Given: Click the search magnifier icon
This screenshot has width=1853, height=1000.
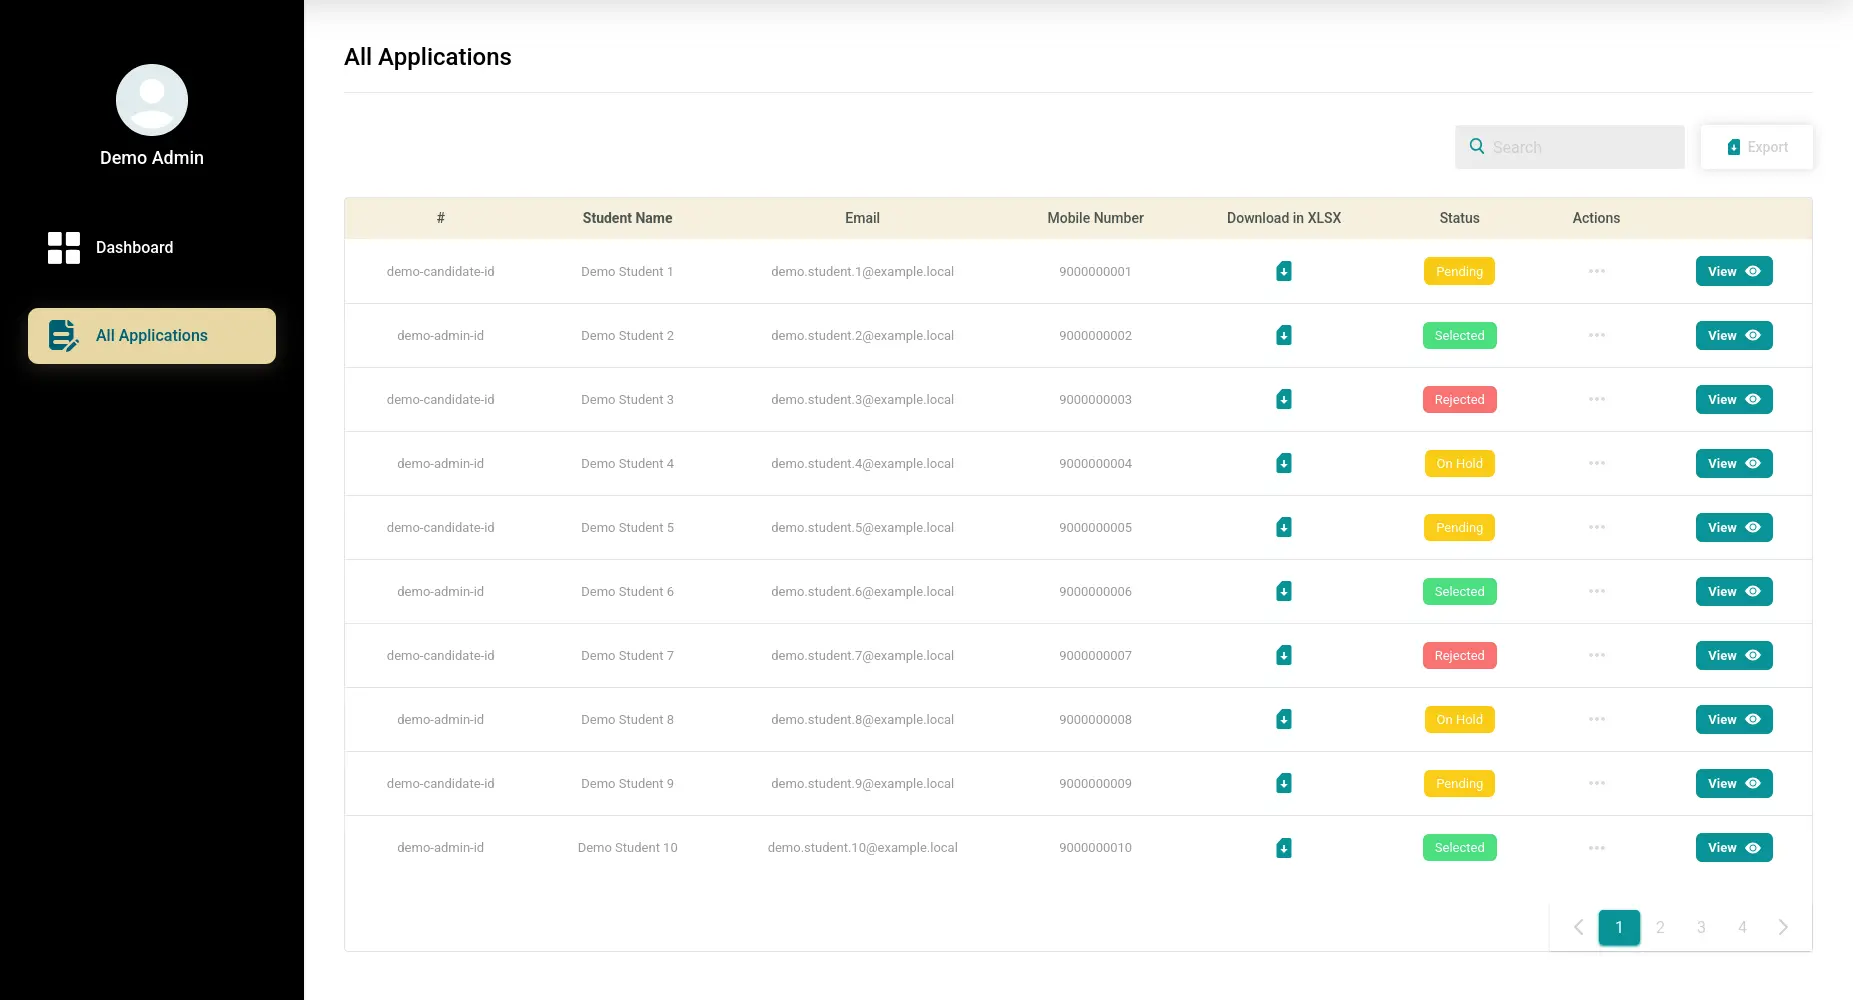Looking at the screenshot, I should tap(1477, 147).
